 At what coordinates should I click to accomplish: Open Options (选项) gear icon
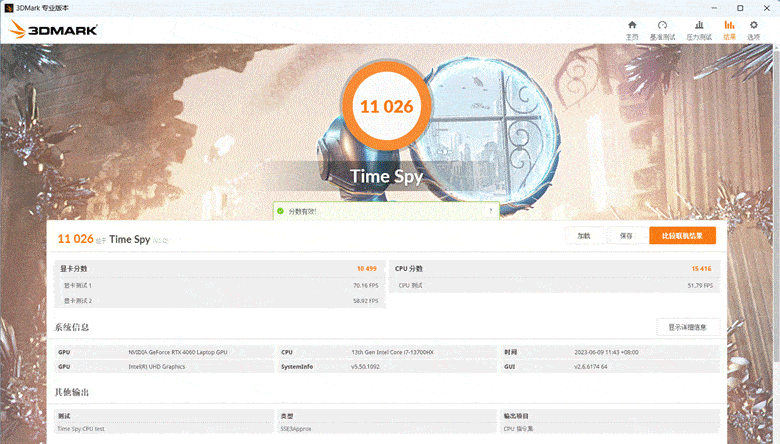pyautogui.click(x=754, y=25)
